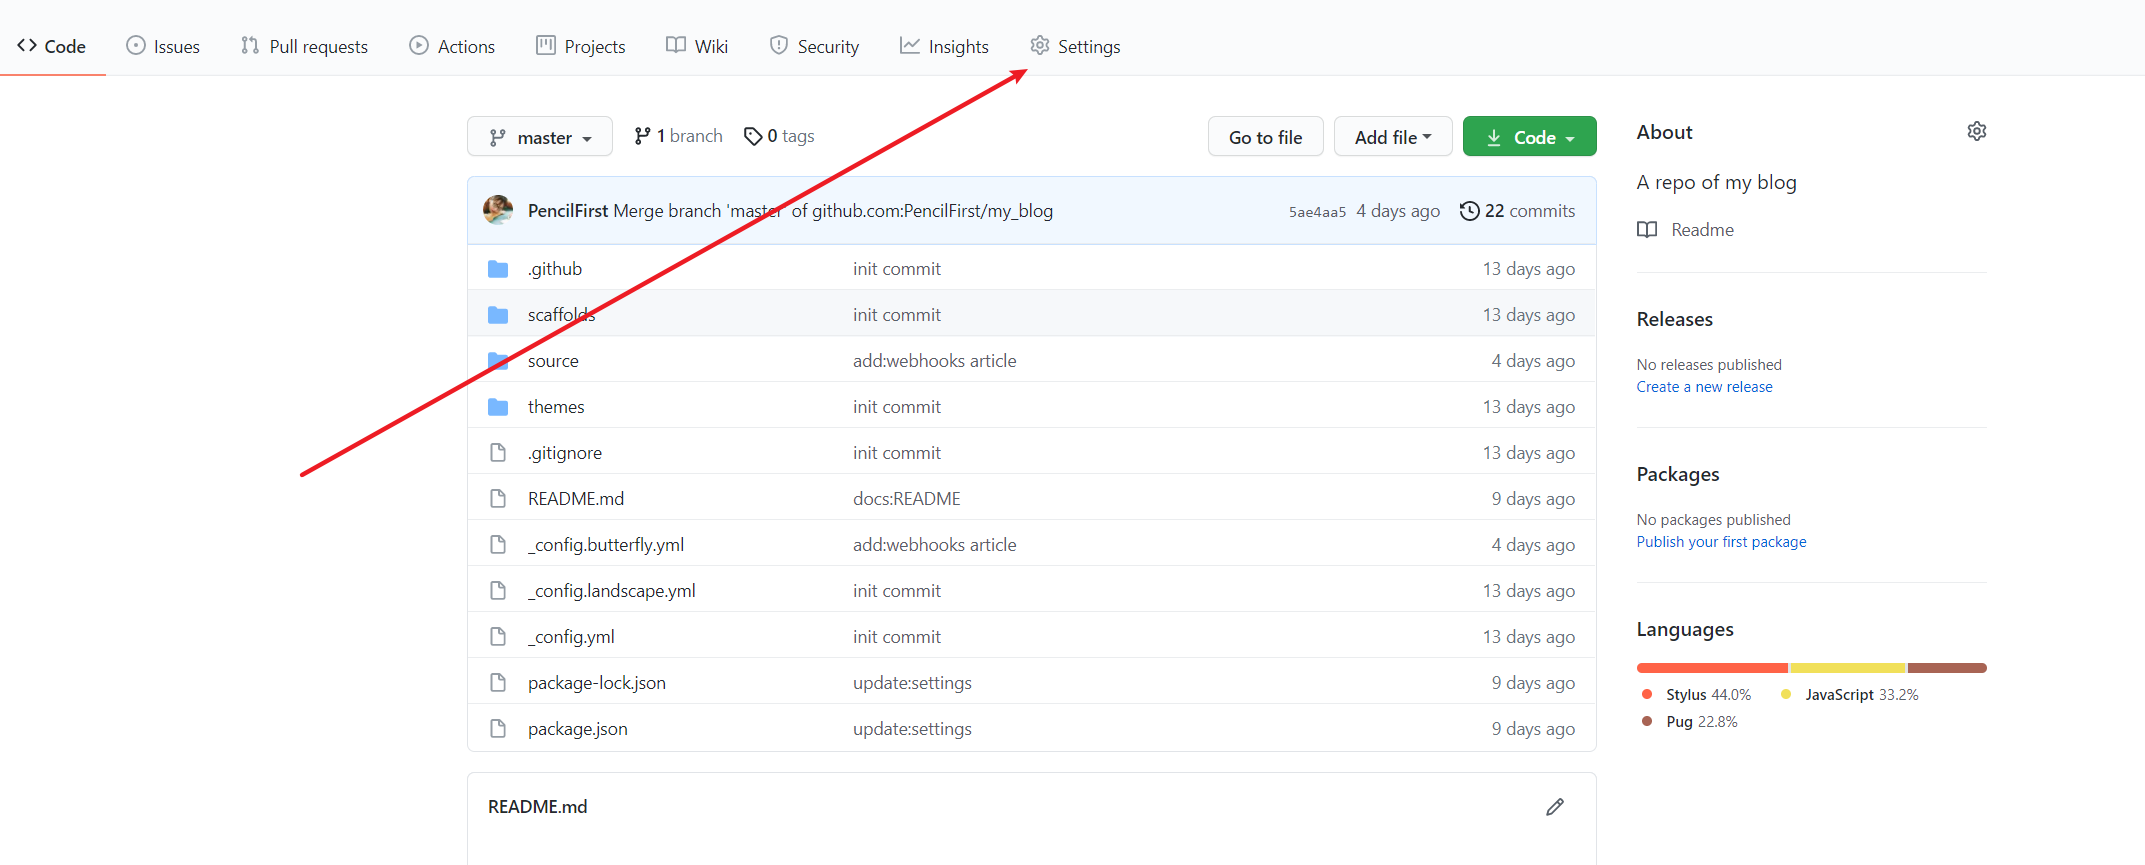View the 0 tags list

click(779, 136)
